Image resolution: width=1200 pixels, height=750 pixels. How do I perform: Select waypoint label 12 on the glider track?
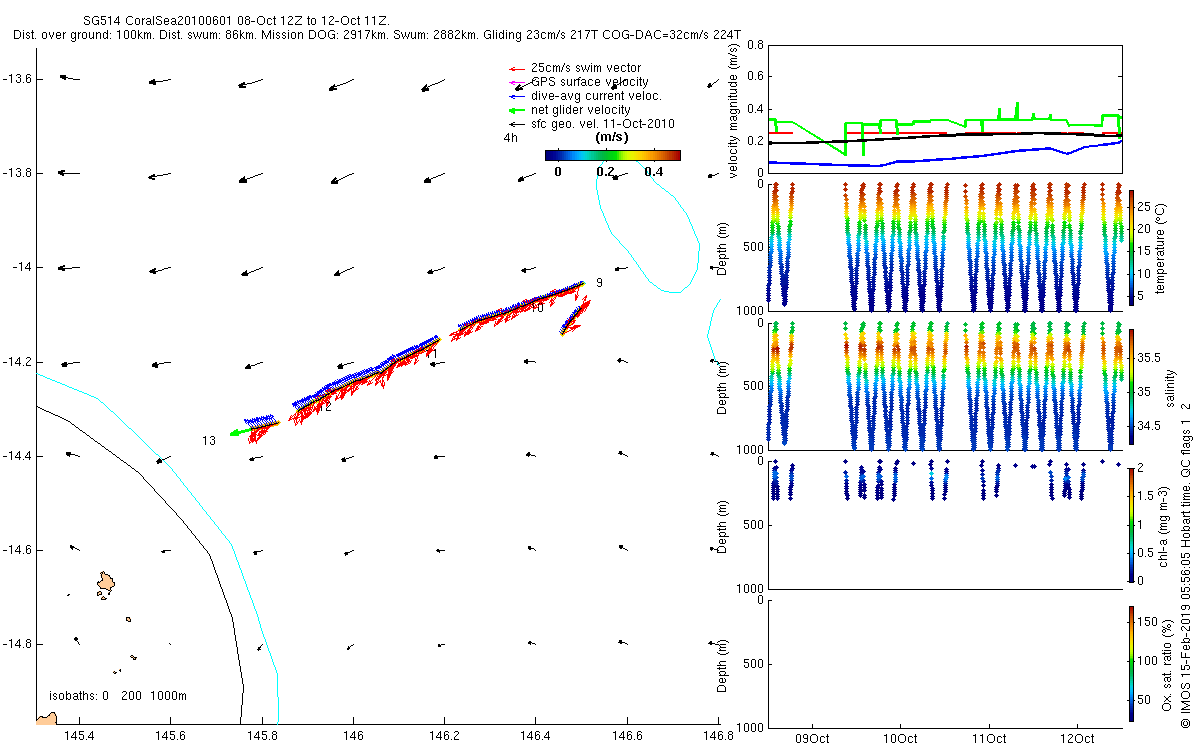(324, 407)
